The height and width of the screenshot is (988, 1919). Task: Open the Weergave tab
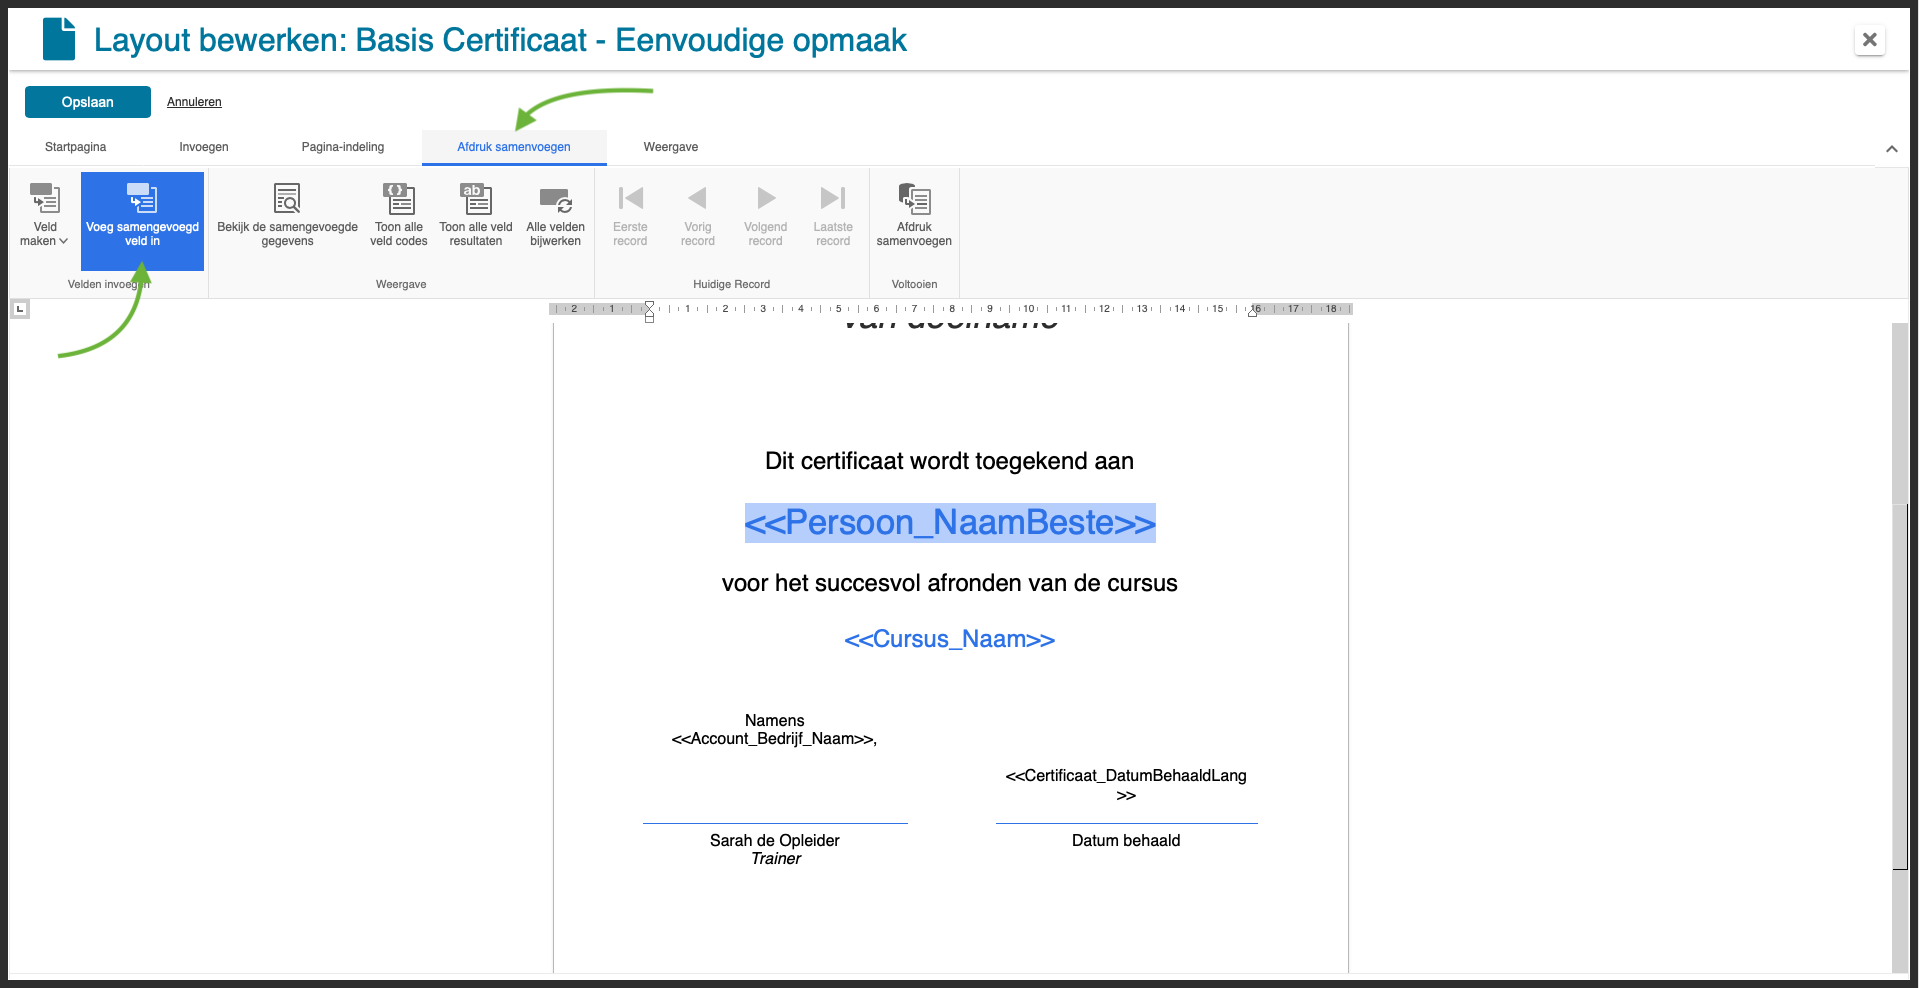tap(669, 146)
